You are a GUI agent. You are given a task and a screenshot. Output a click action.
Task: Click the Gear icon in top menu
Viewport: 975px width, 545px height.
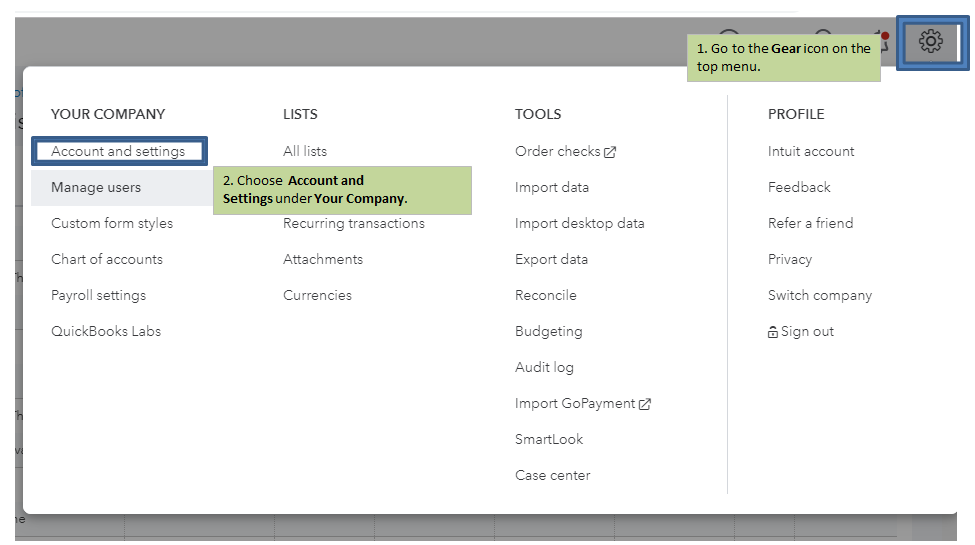930,42
